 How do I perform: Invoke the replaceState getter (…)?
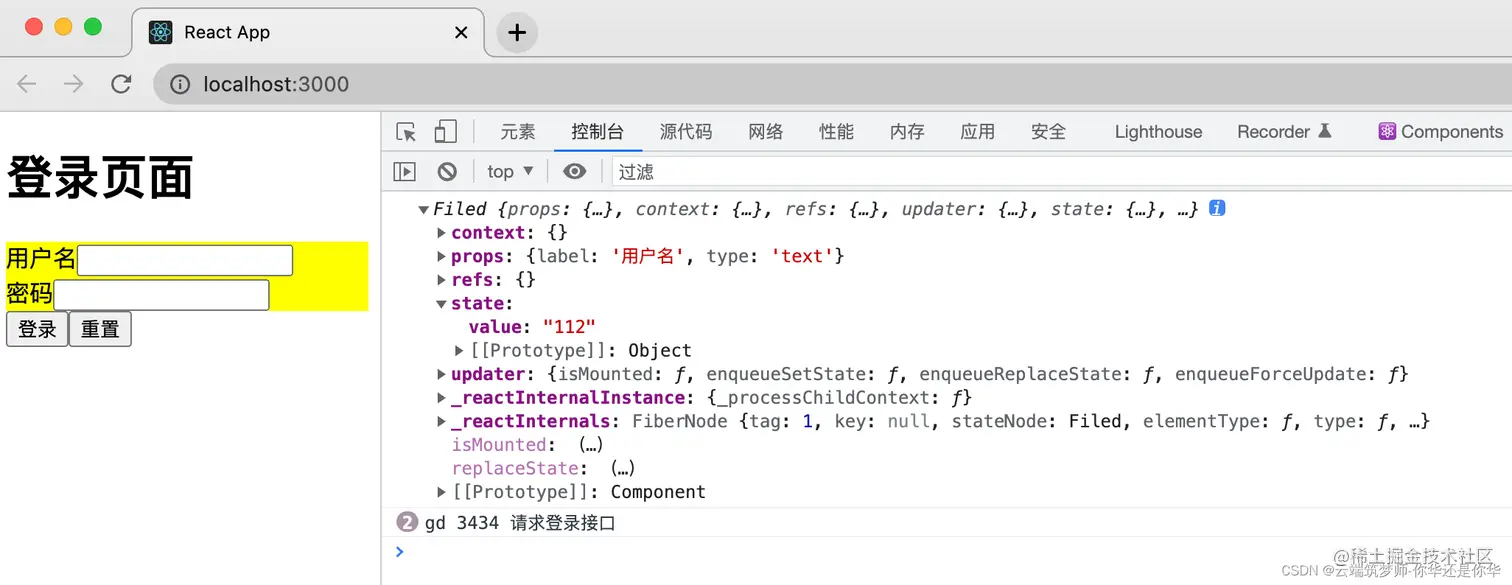point(623,468)
